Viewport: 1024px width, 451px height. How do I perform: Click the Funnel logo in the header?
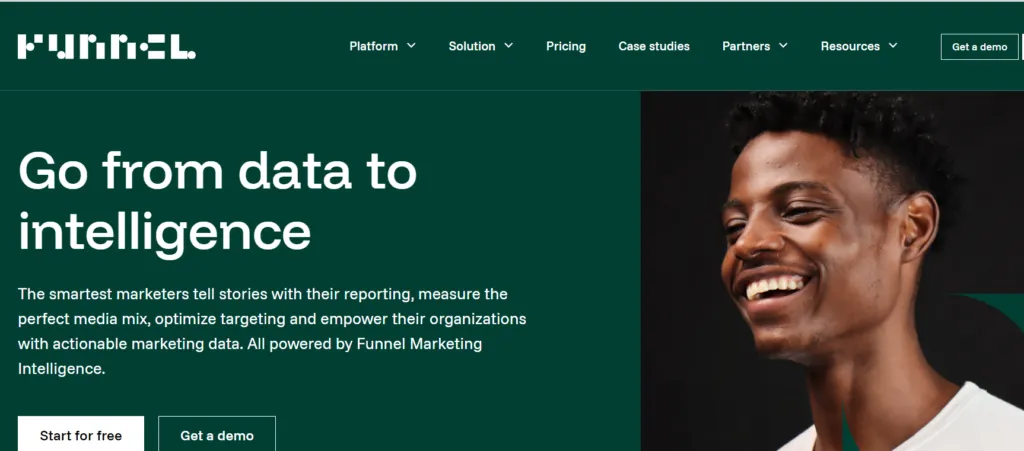coord(106,46)
